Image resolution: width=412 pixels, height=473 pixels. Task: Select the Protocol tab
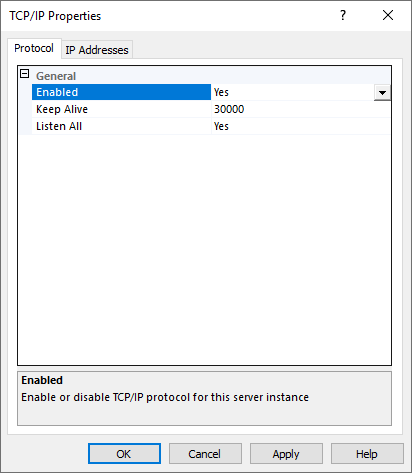point(34,48)
